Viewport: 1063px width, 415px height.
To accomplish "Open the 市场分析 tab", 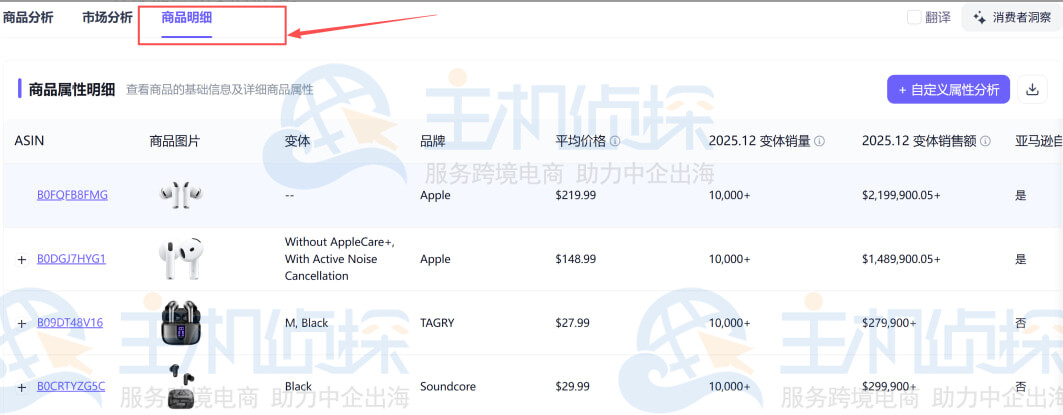I will pos(107,18).
